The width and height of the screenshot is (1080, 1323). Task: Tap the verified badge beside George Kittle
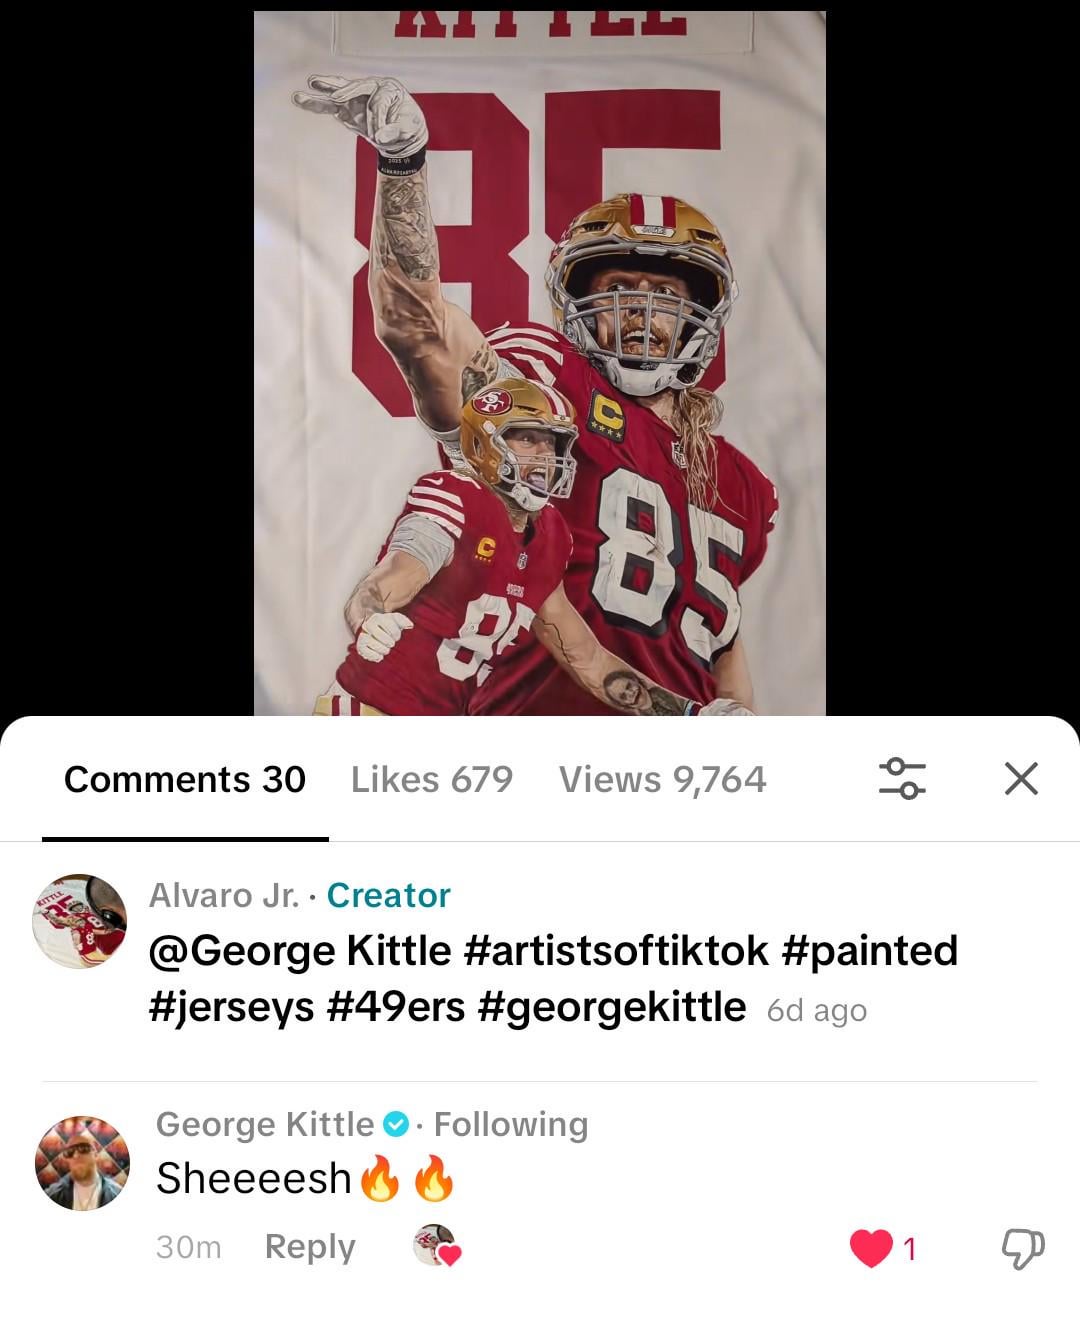[x=396, y=1124]
